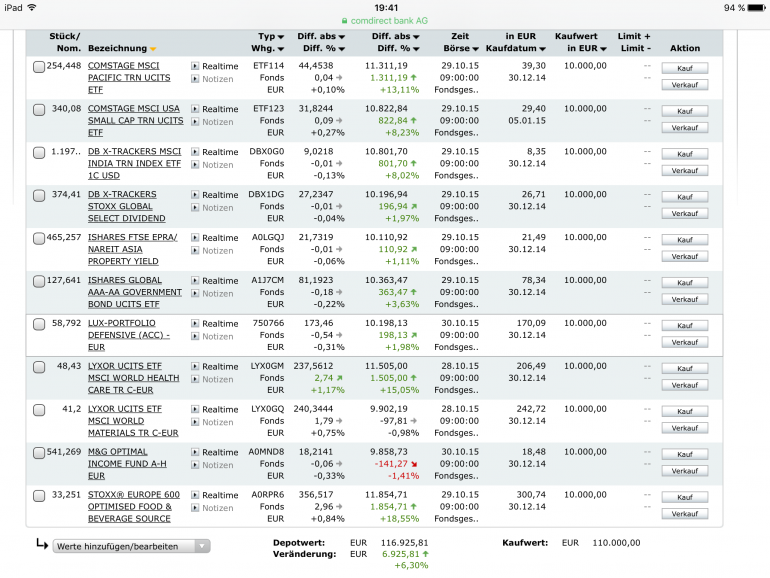Click Kauf for iShares FTSE EPRA/NAREIT Asia

[x=685, y=240]
